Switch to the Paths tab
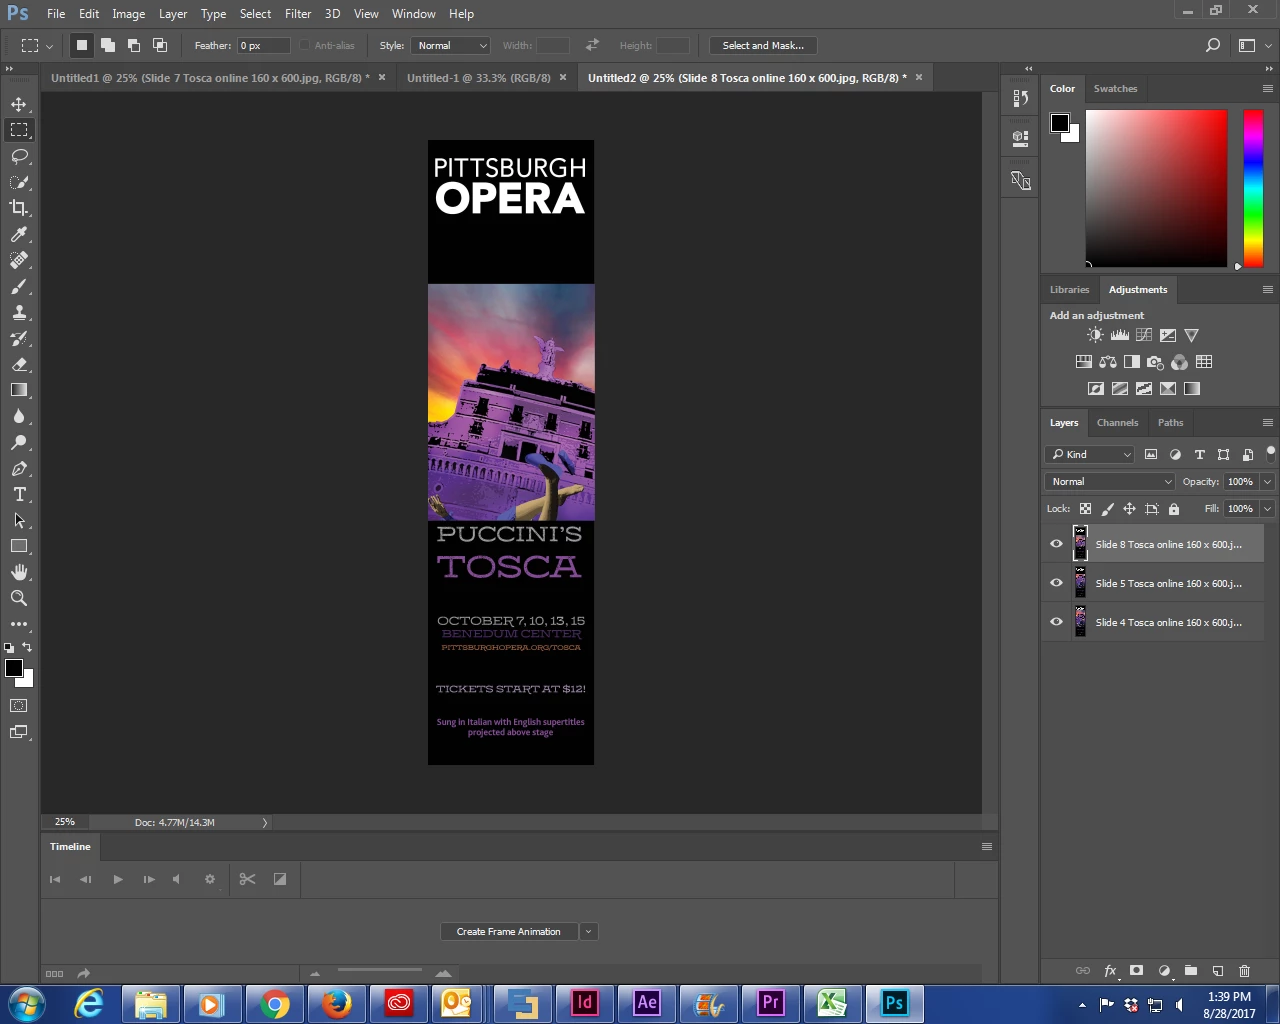 1170,422
